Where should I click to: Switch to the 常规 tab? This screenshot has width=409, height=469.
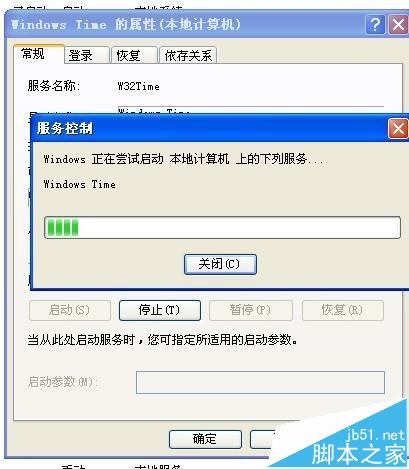(x=33, y=54)
